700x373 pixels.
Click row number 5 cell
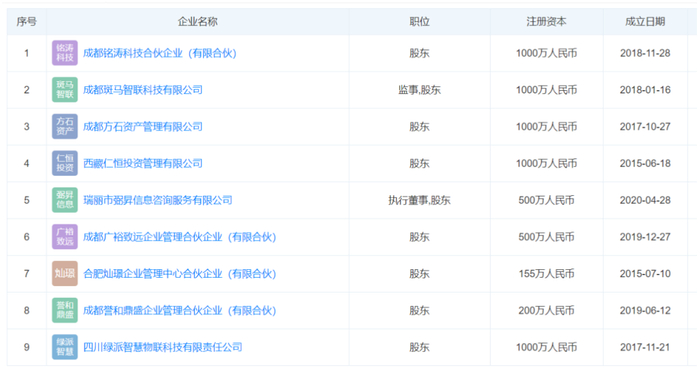point(26,200)
